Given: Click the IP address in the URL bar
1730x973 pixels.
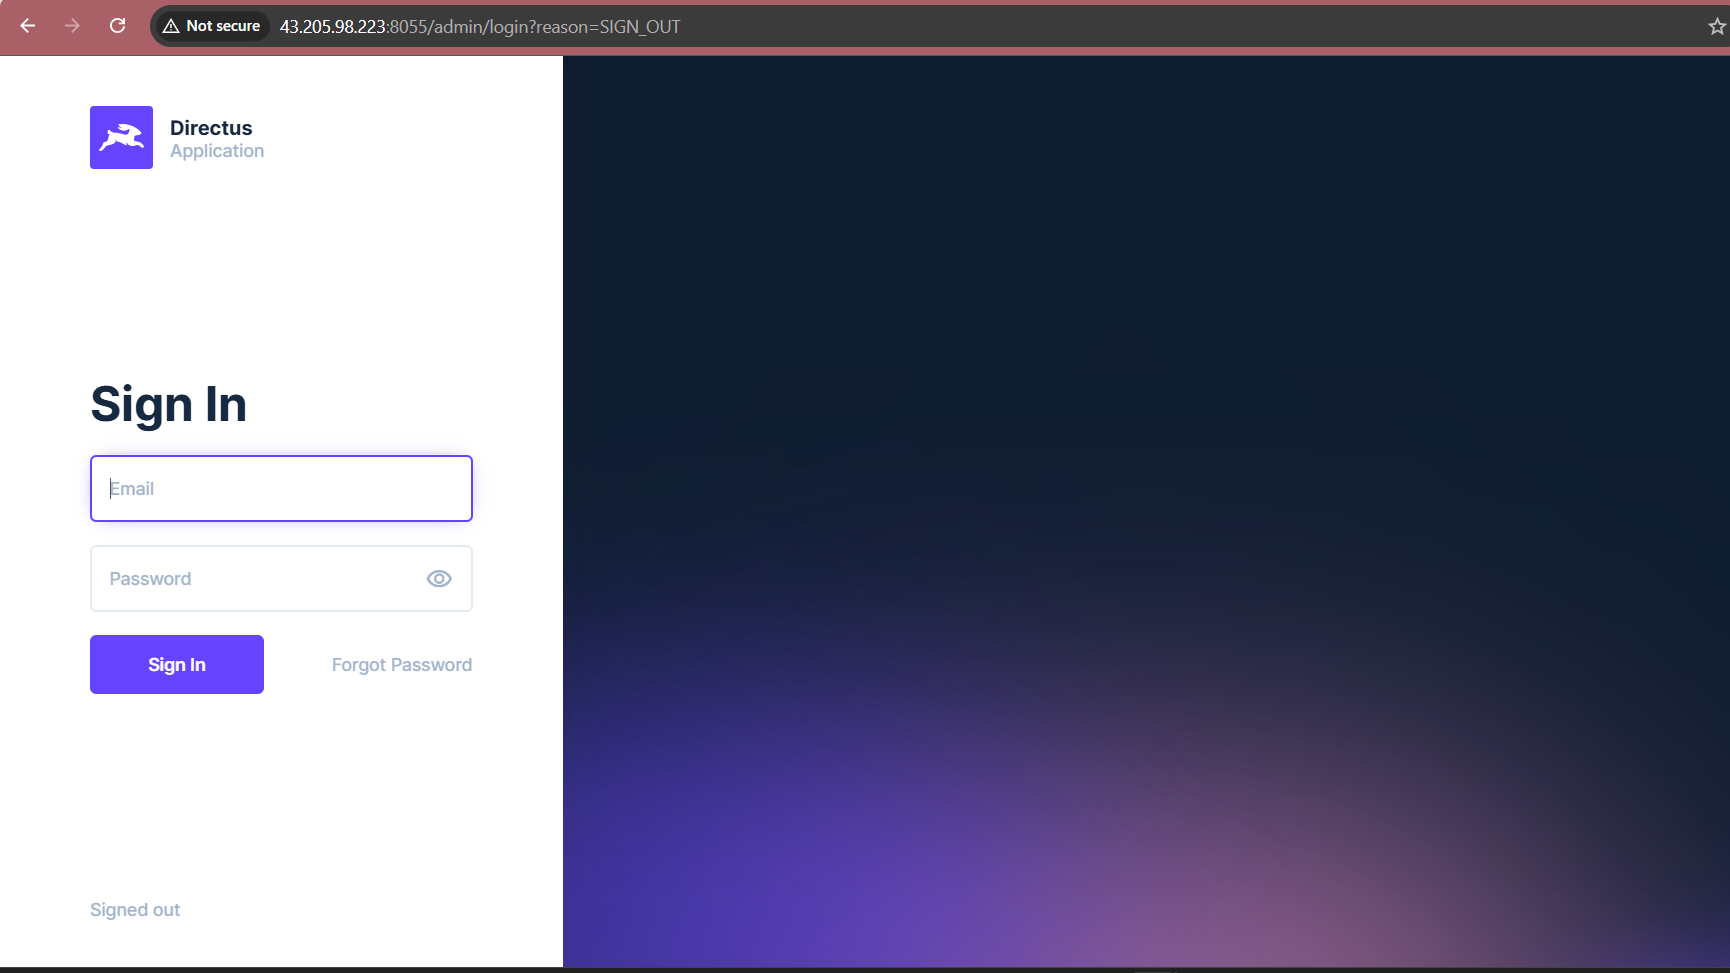Looking at the screenshot, I should [x=332, y=27].
